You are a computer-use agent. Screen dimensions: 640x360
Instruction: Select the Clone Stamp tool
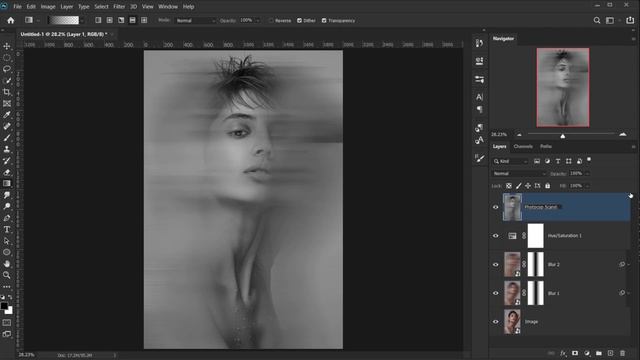7,149
